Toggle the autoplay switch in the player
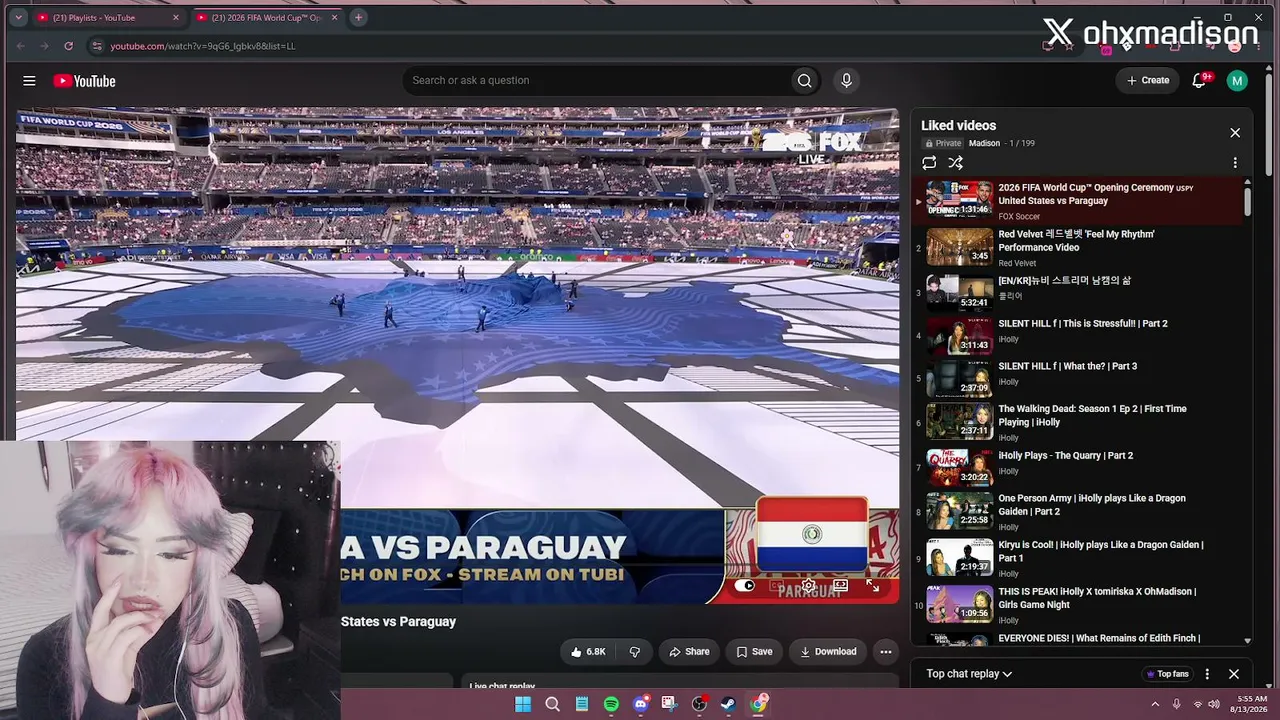1280x720 pixels. click(745, 586)
